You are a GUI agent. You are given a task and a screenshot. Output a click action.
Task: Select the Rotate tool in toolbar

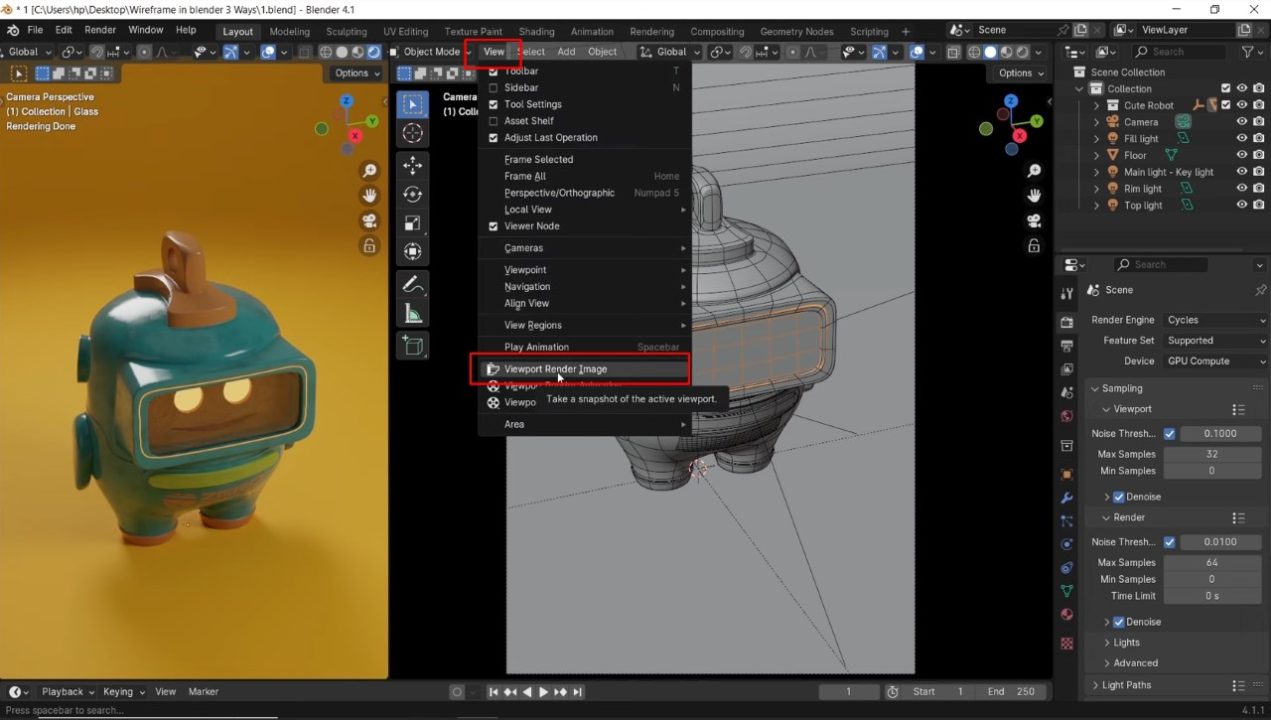[x=412, y=194]
